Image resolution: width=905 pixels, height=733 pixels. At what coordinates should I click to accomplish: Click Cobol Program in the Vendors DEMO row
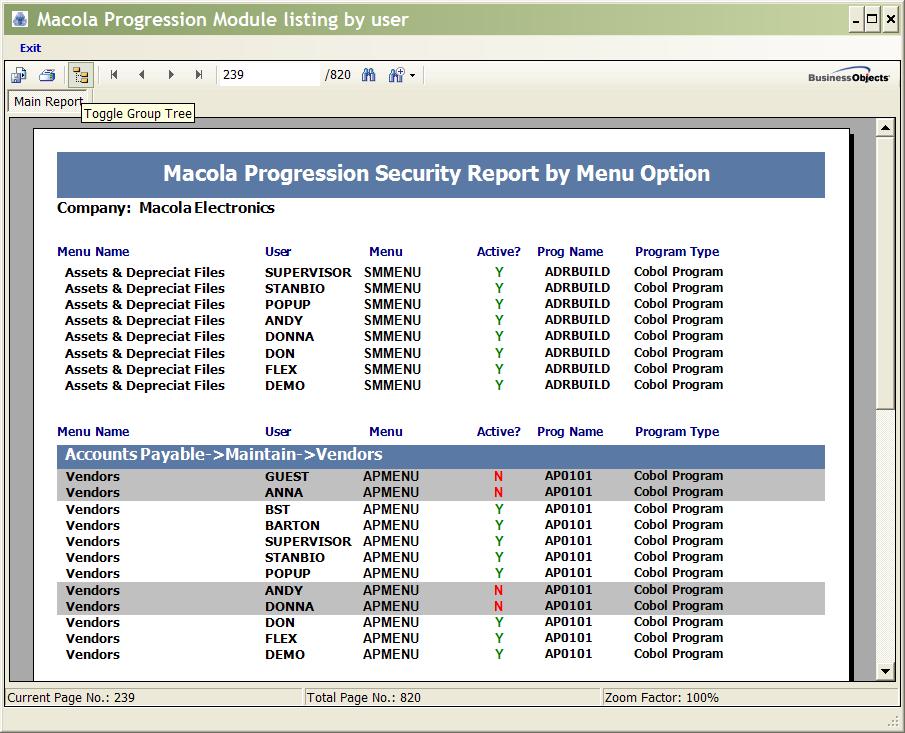678,654
